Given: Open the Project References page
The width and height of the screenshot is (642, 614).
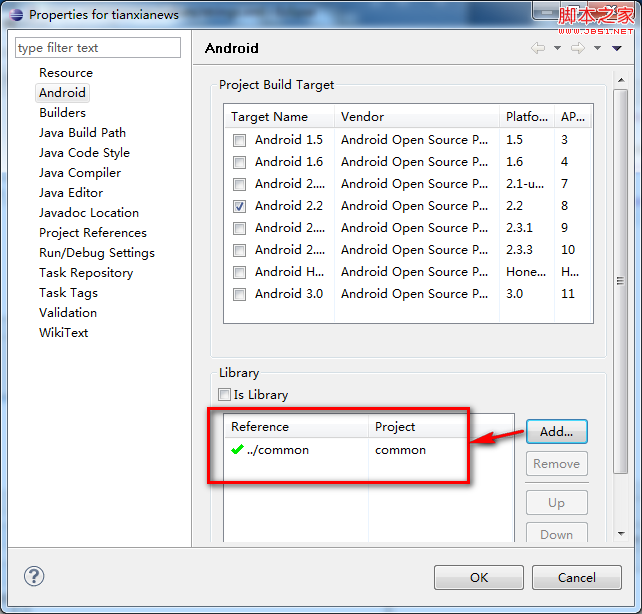Looking at the screenshot, I should [93, 233].
